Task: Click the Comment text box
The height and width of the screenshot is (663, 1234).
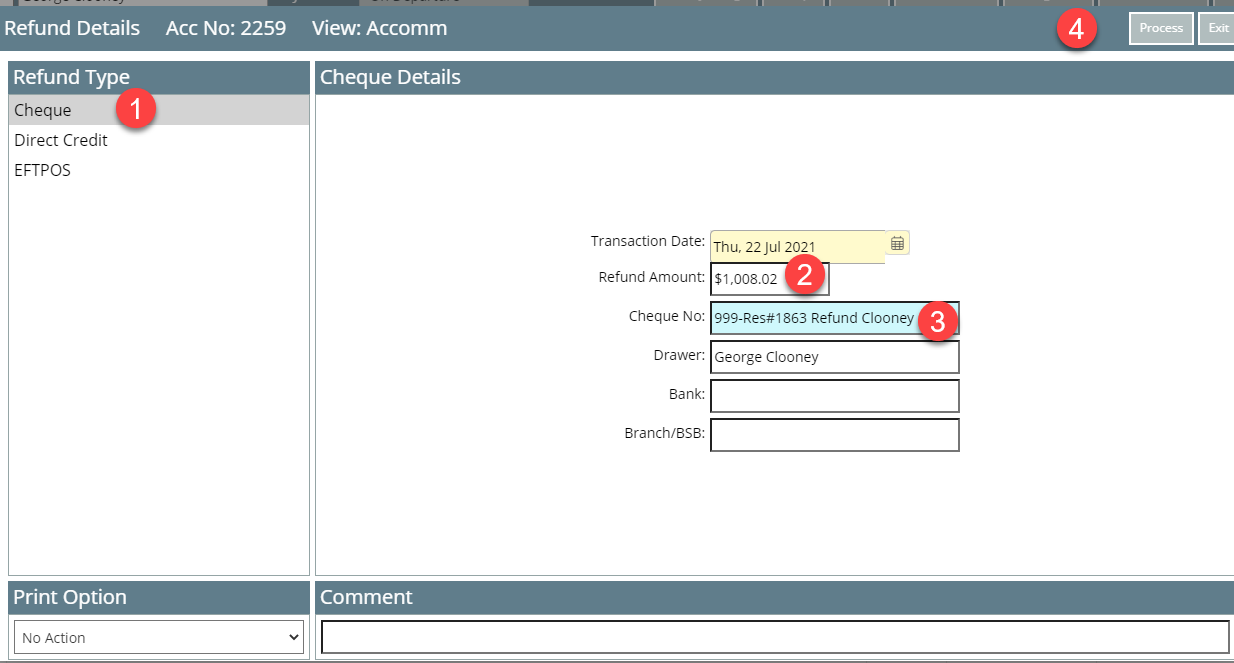Action: tap(774, 637)
